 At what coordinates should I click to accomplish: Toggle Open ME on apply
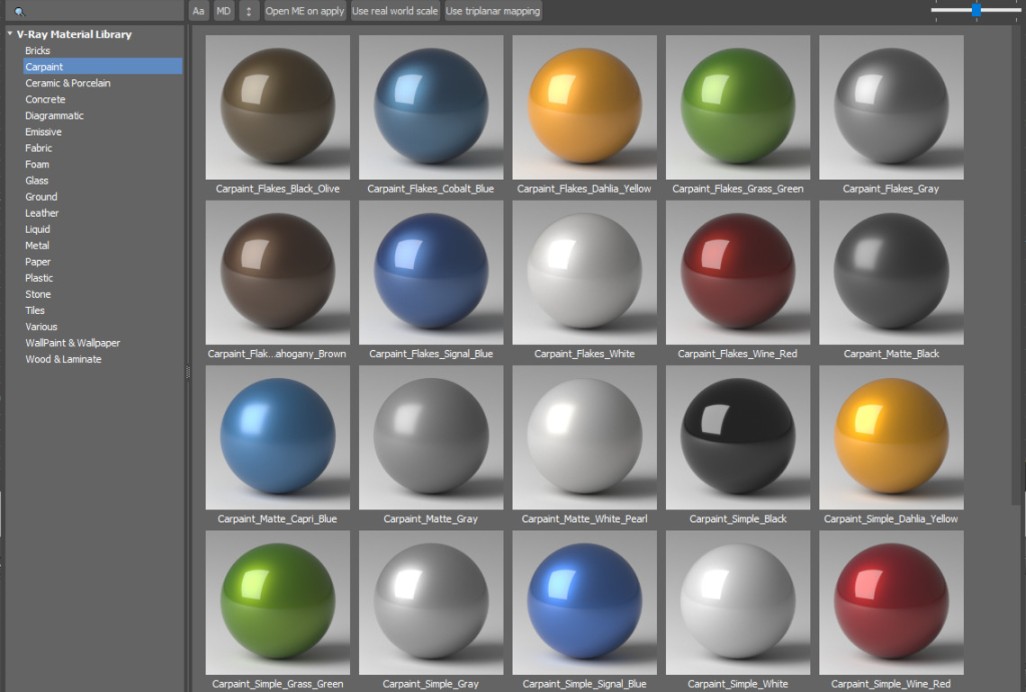coord(304,11)
